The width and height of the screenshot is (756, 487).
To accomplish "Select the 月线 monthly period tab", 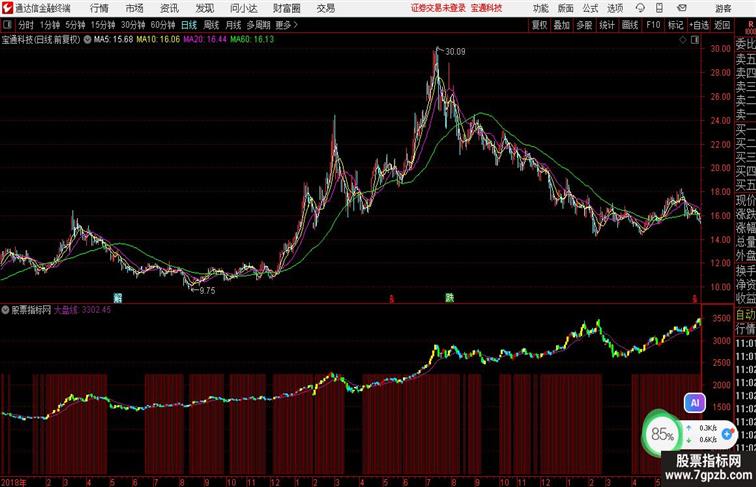I will coord(233,25).
